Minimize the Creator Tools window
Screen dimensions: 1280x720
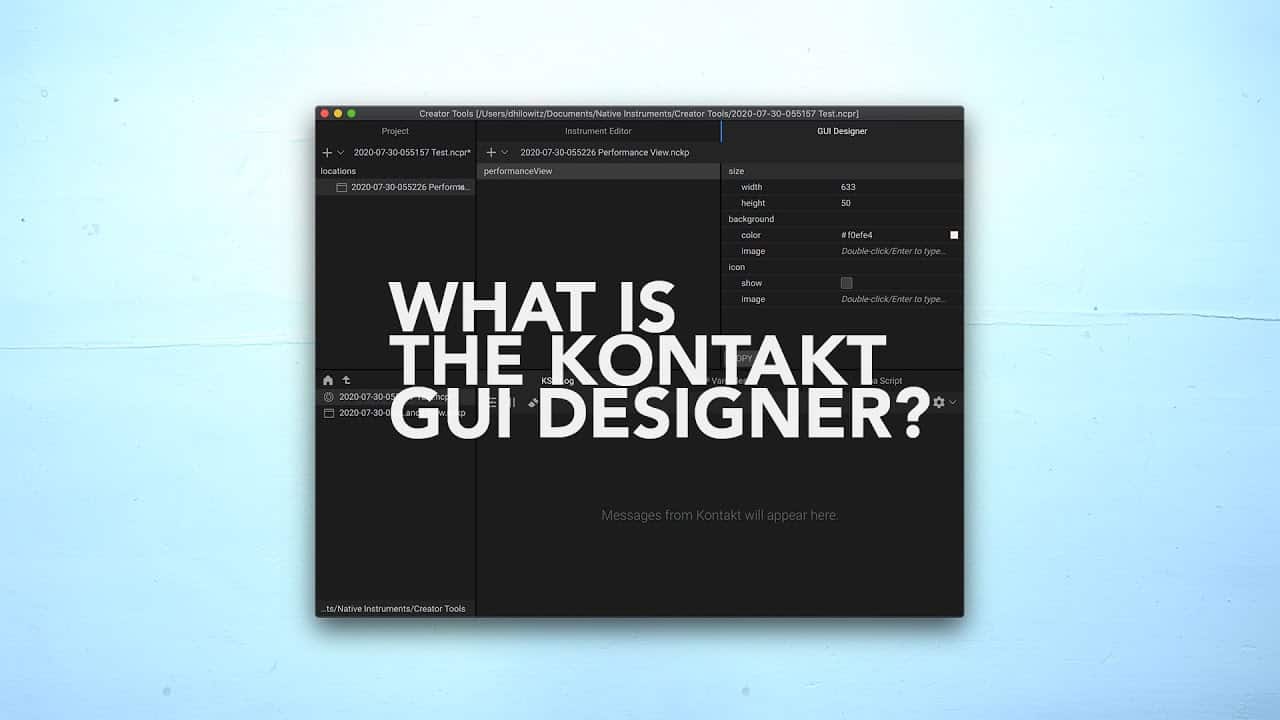(x=338, y=114)
